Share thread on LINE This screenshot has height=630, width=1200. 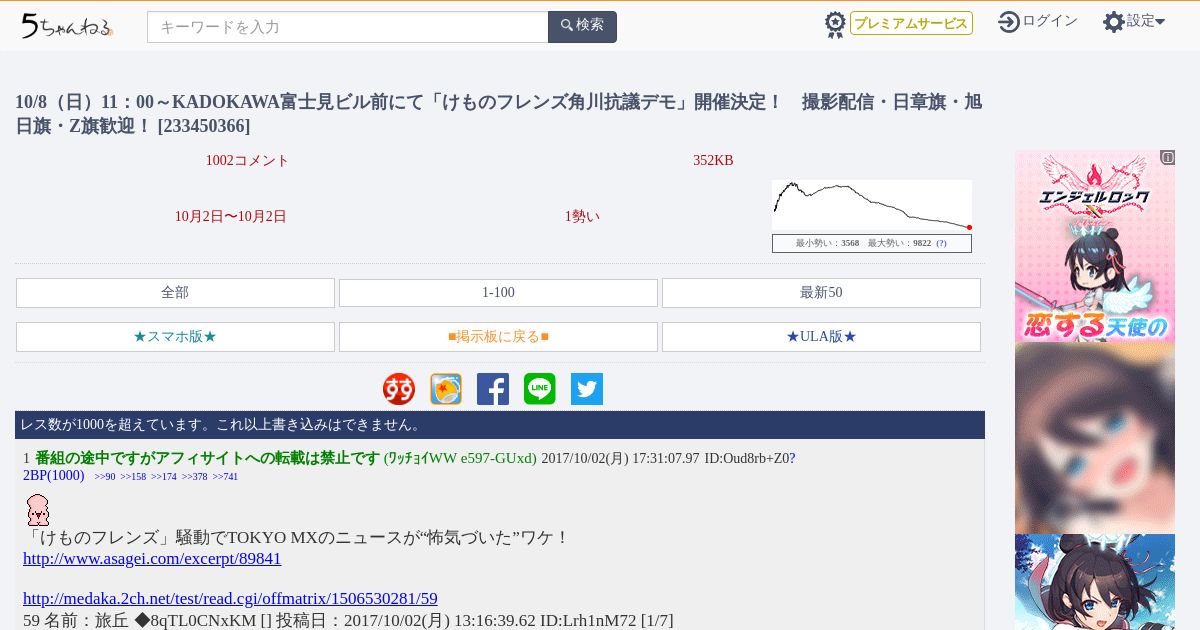point(540,389)
